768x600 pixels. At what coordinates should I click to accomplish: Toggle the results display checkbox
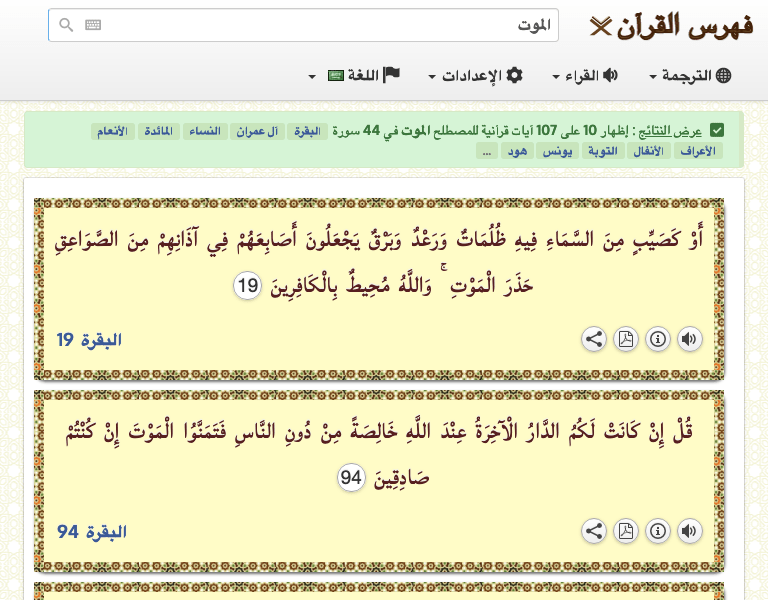[x=717, y=131]
